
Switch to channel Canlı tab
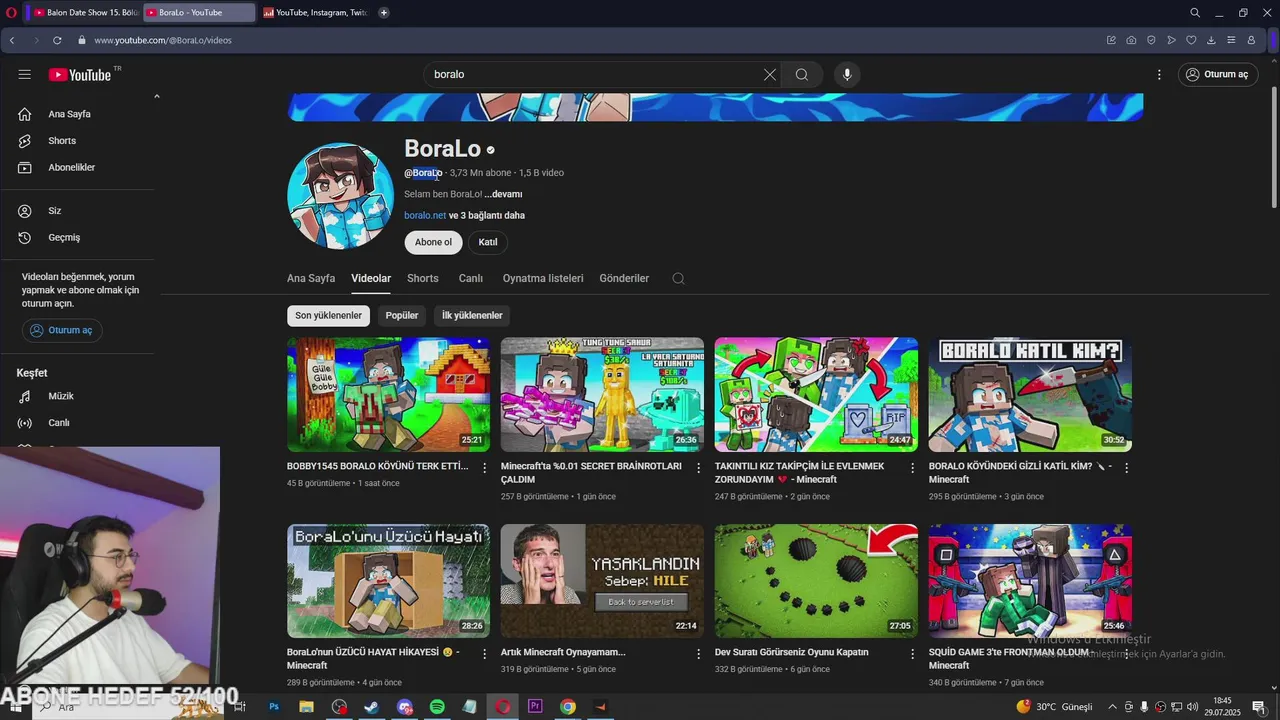click(x=471, y=278)
